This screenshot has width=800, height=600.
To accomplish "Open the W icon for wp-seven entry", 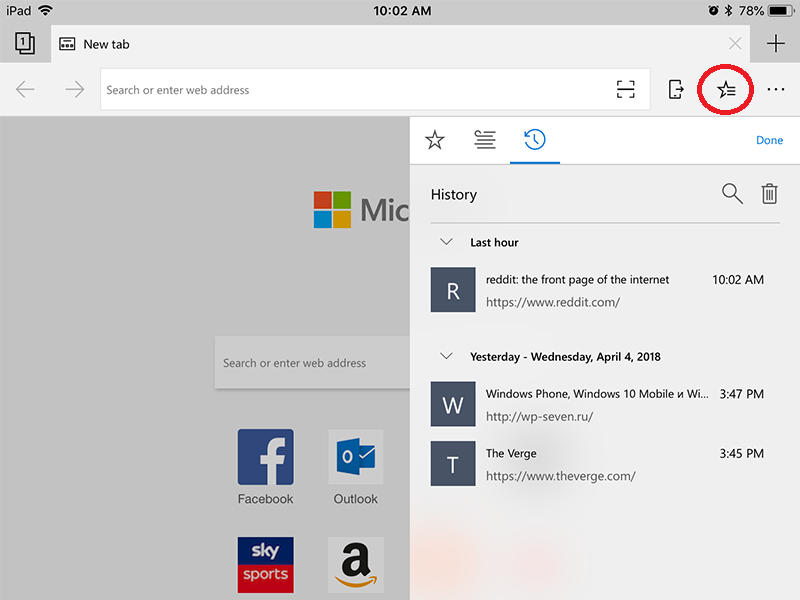I will click(x=453, y=404).
